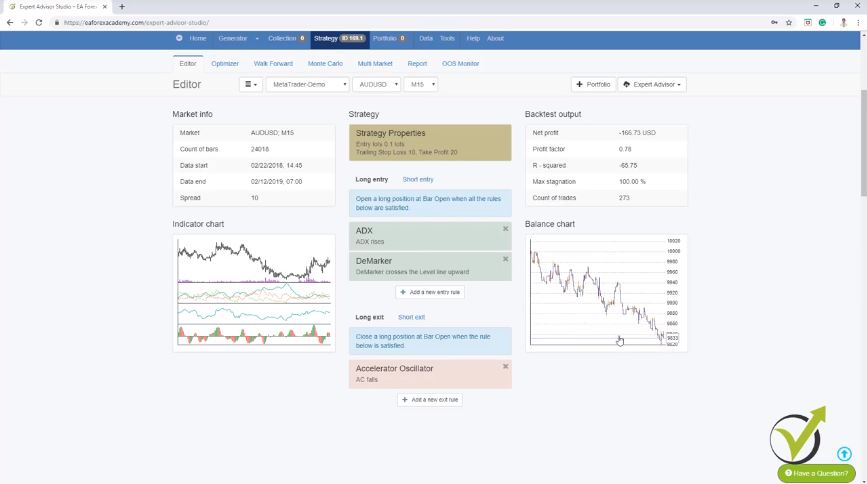867x484 pixels.
Task: Remove the ADX entry rule
Action: click(505, 229)
